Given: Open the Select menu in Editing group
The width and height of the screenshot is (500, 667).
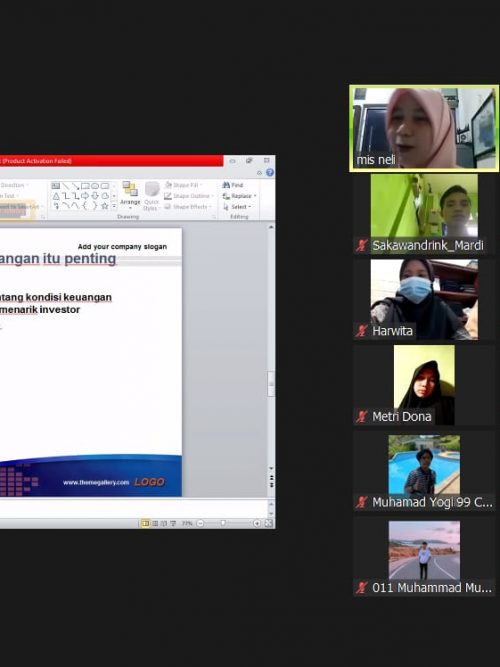Looking at the screenshot, I should pos(237,207).
